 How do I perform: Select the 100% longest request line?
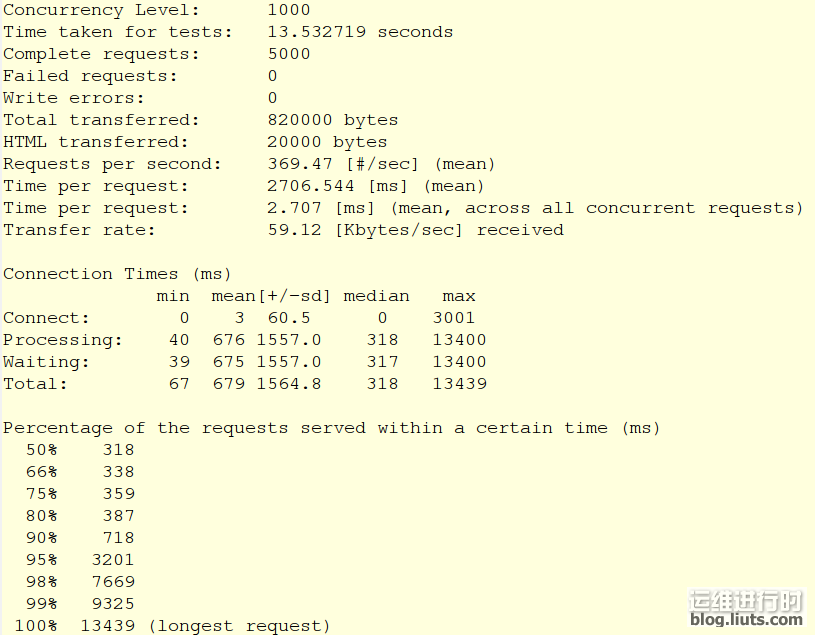[x=172, y=625]
